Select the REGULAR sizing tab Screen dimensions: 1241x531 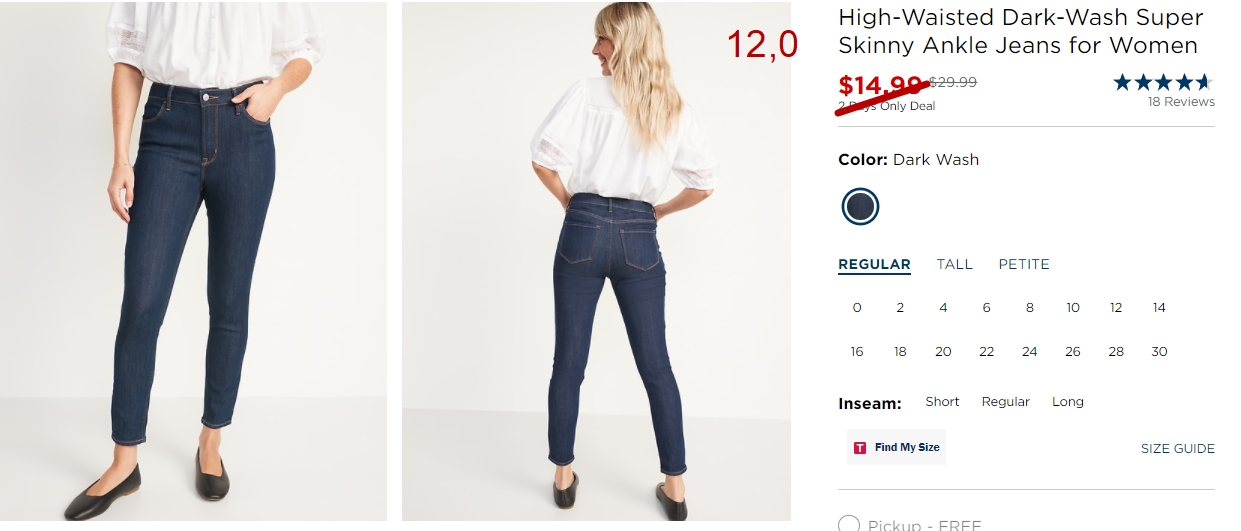pyautogui.click(x=874, y=264)
